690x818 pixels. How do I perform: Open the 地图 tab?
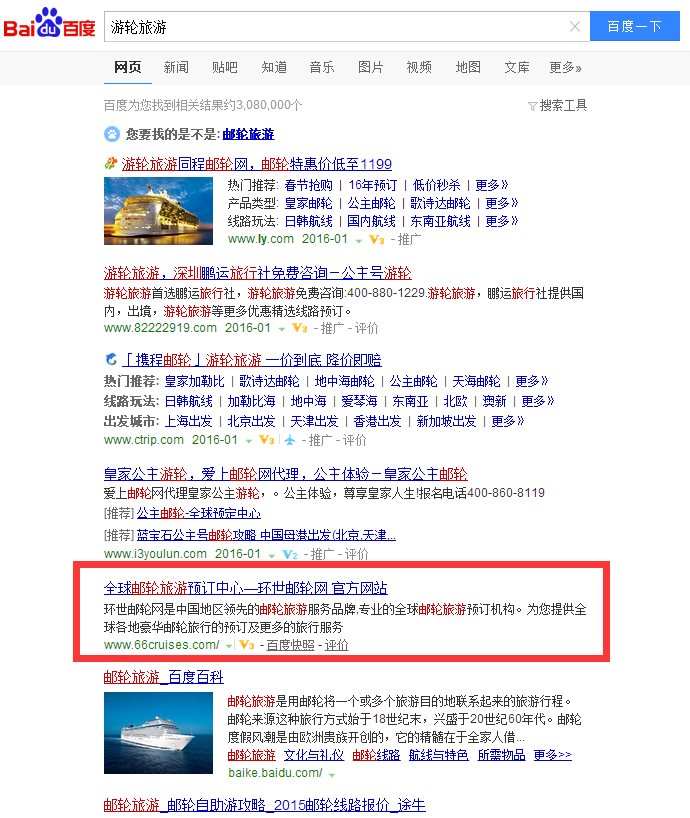[468, 67]
